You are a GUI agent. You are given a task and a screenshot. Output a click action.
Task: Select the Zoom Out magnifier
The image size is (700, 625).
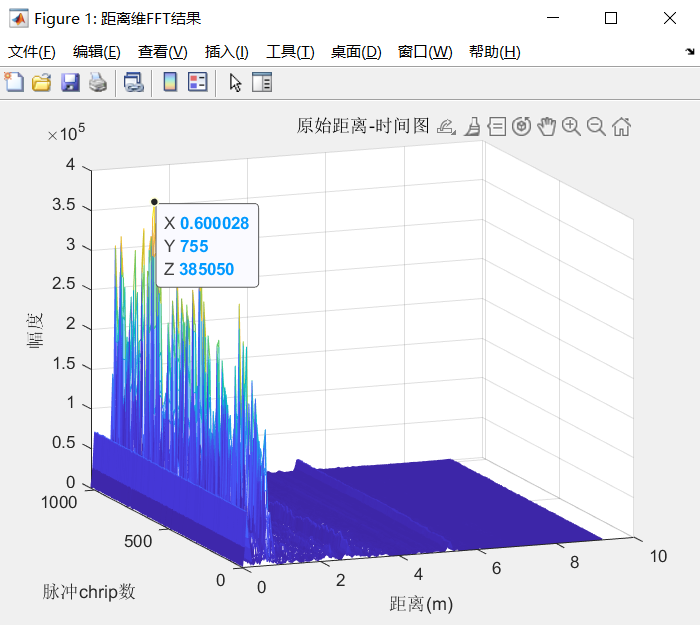coord(596,127)
